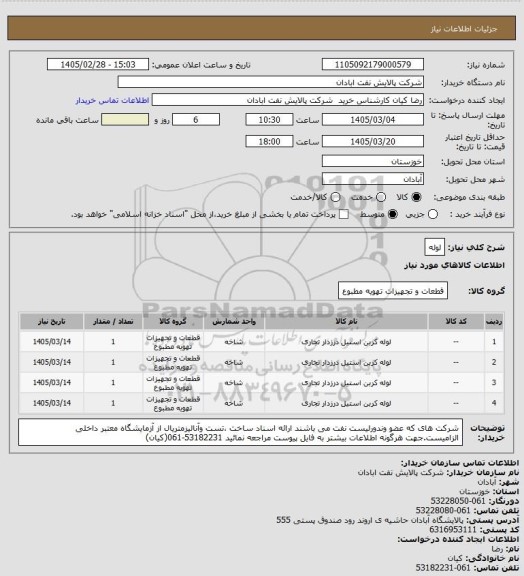Click the goods group cell in row 4

point(173,403)
